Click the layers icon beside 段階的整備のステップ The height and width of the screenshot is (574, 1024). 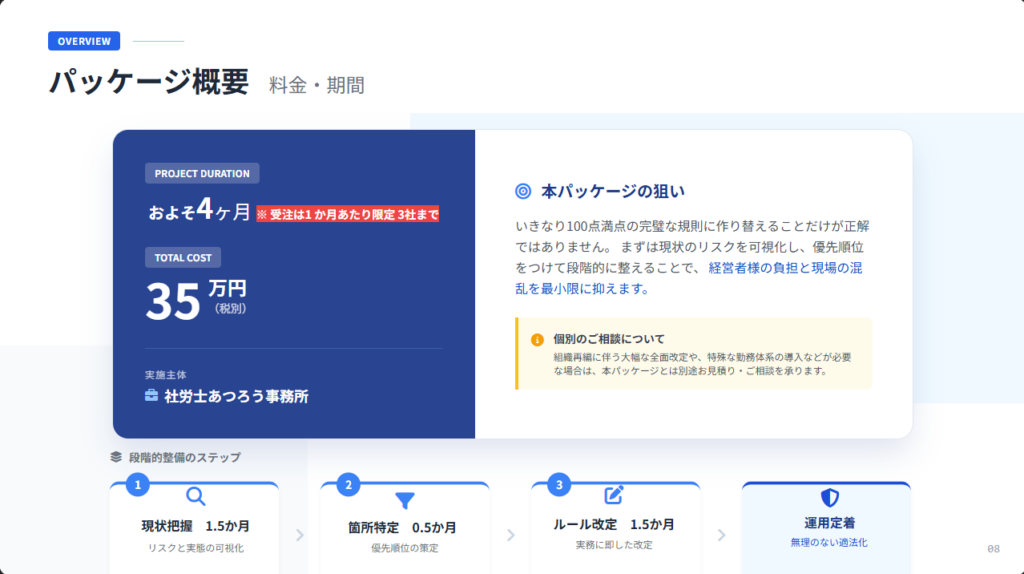point(116,457)
